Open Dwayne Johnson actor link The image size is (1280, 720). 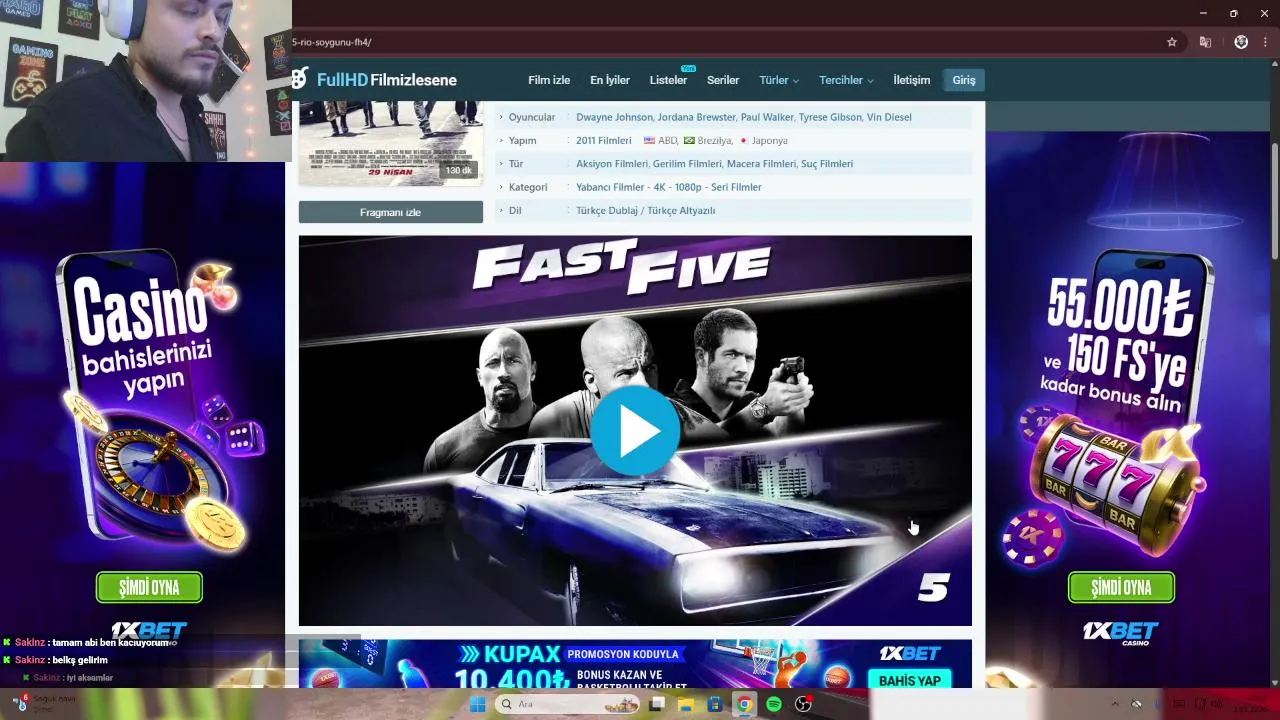tap(614, 117)
